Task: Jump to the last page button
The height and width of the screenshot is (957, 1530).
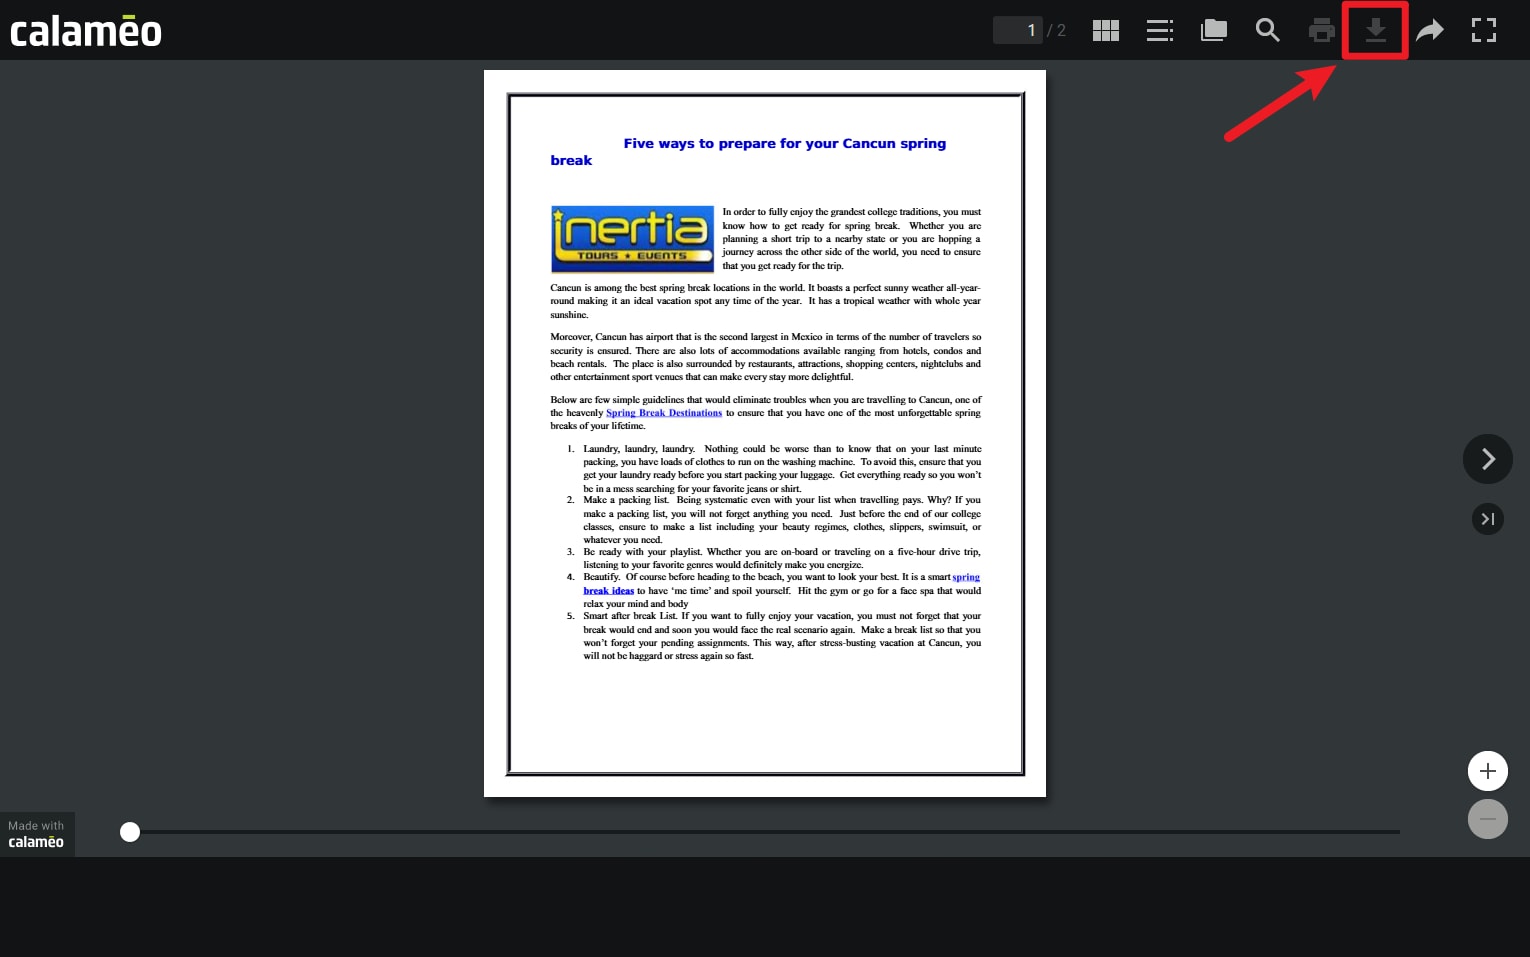Action: click(1487, 519)
